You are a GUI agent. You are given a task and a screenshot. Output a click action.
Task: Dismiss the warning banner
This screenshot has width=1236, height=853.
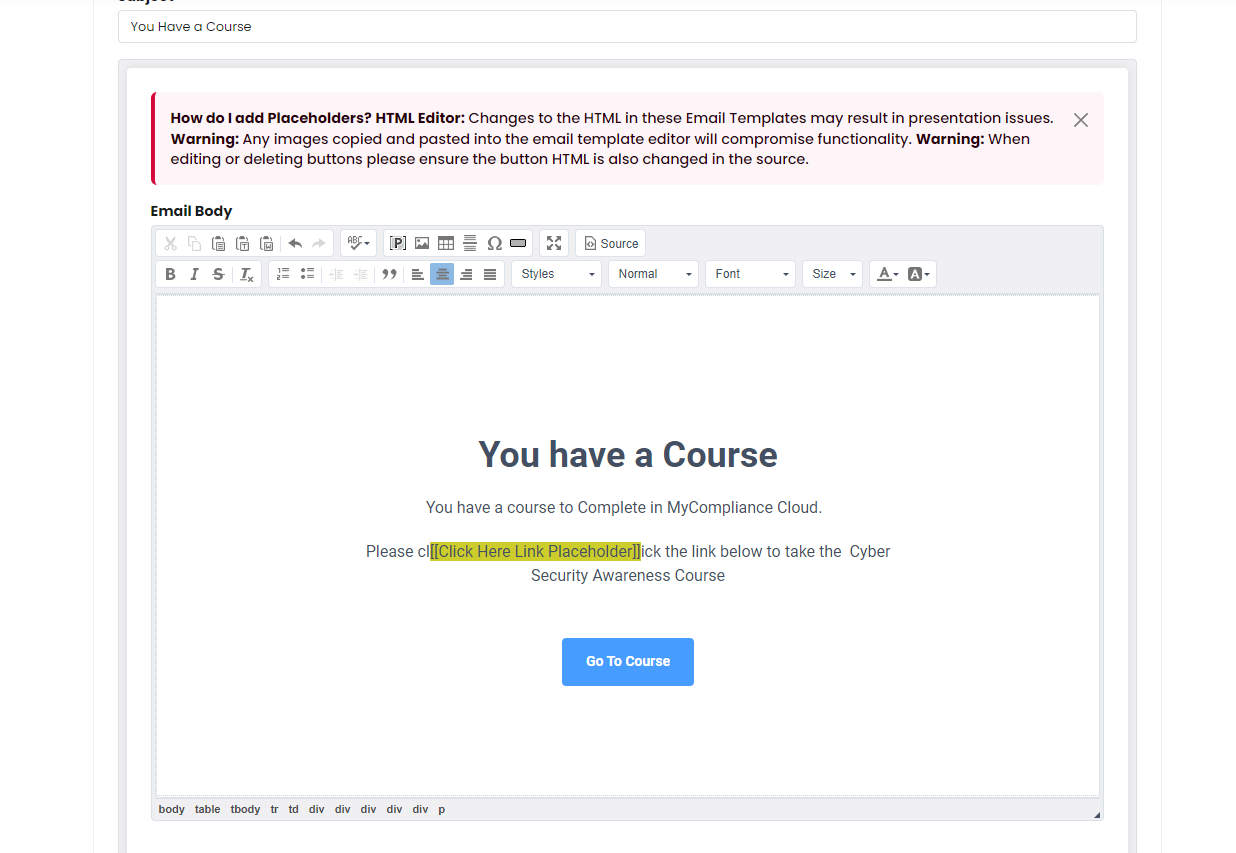click(1081, 120)
